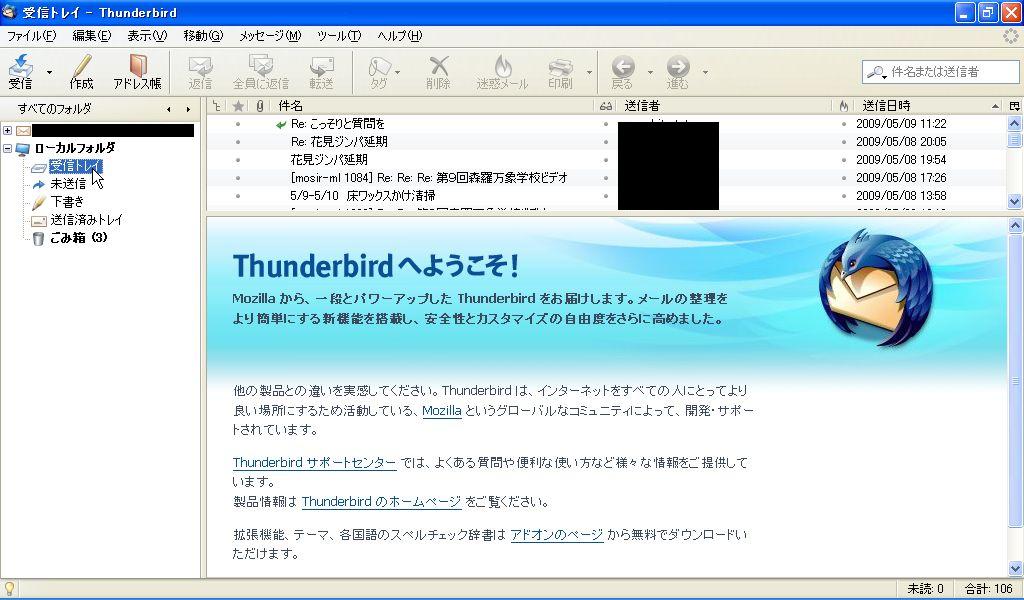Open the アドオンのページ link
The height and width of the screenshot is (600, 1024).
[x=556, y=535]
